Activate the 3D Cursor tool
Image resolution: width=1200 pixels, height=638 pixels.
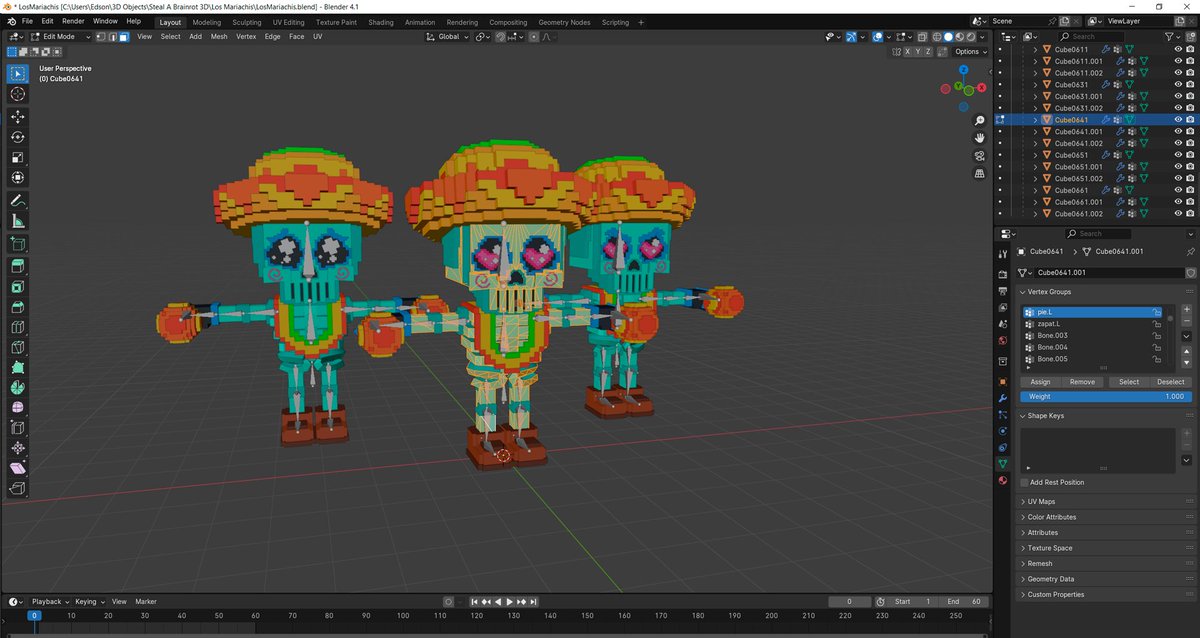(18, 93)
